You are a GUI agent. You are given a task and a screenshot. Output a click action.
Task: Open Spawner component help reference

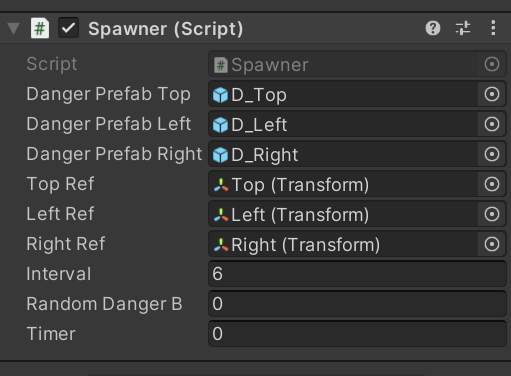[x=433, y=28]
